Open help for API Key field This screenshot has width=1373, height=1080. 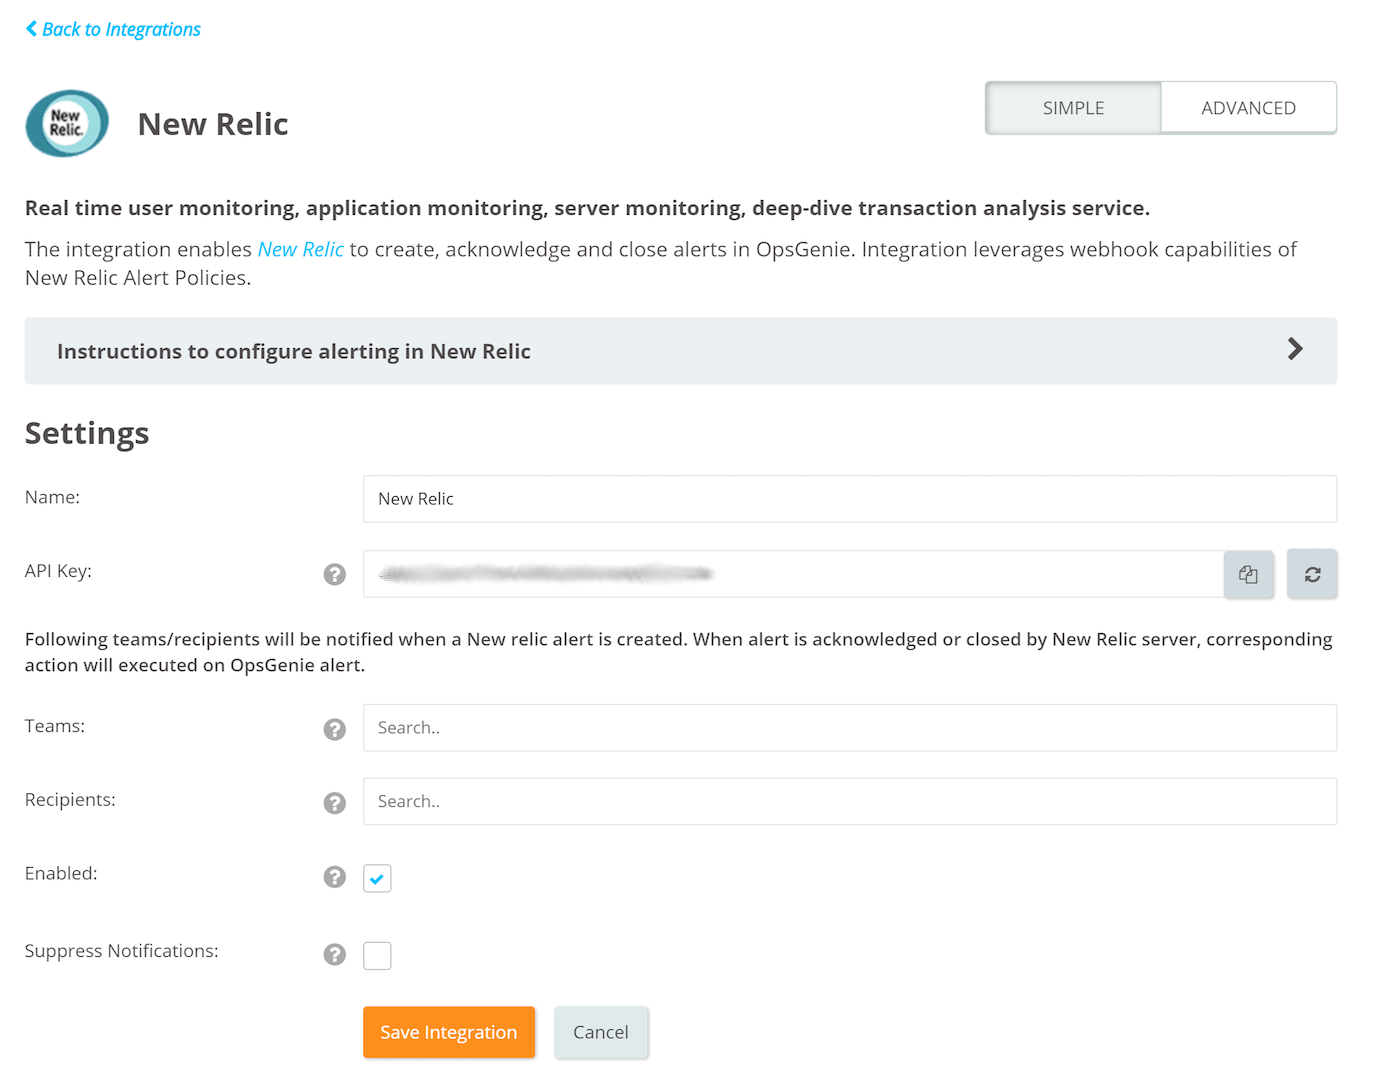(x=335, y=574)
